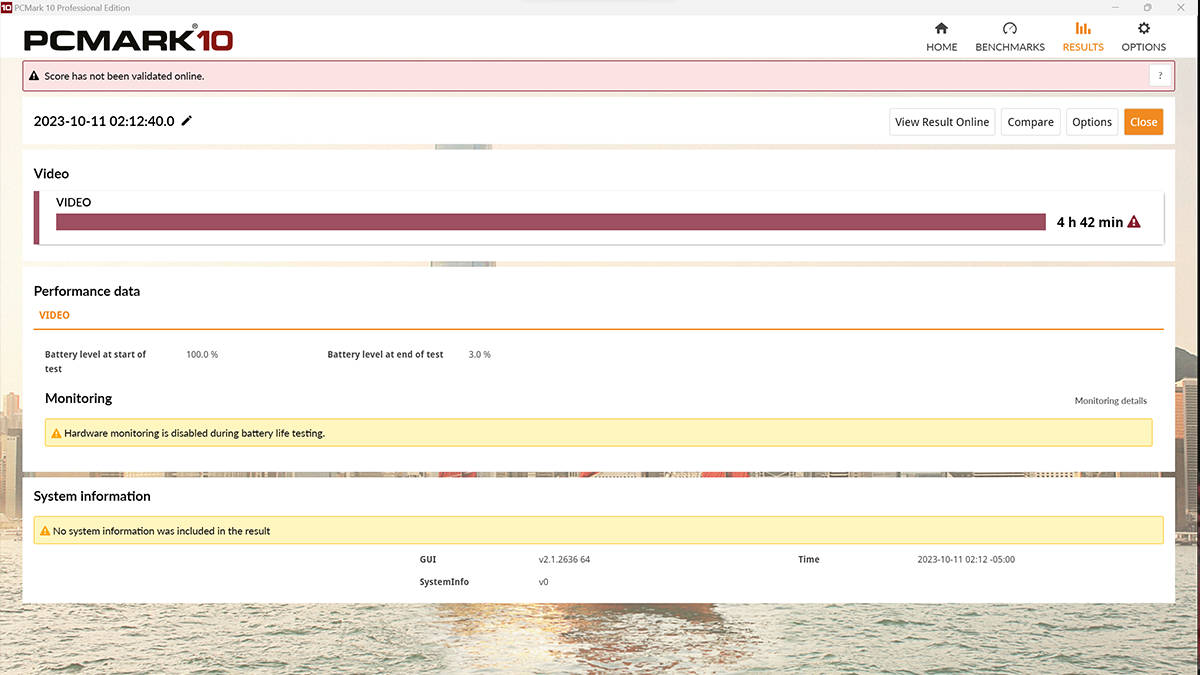Click the system information warning icon
The height and width of the screenshot is (675, 1200).
pyautogui.click(x=44, y=531)
